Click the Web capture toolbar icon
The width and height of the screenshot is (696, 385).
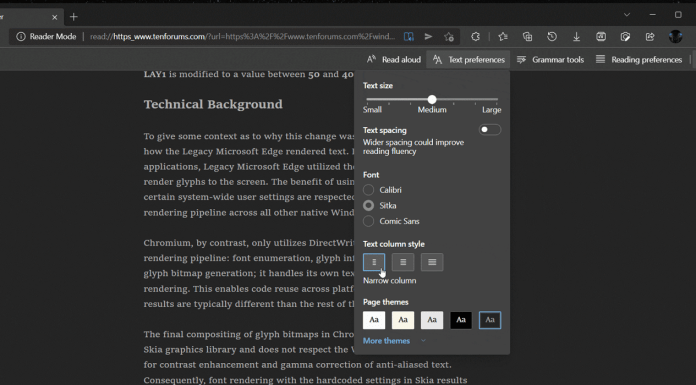pyautogui.click(x=625, y=36)
